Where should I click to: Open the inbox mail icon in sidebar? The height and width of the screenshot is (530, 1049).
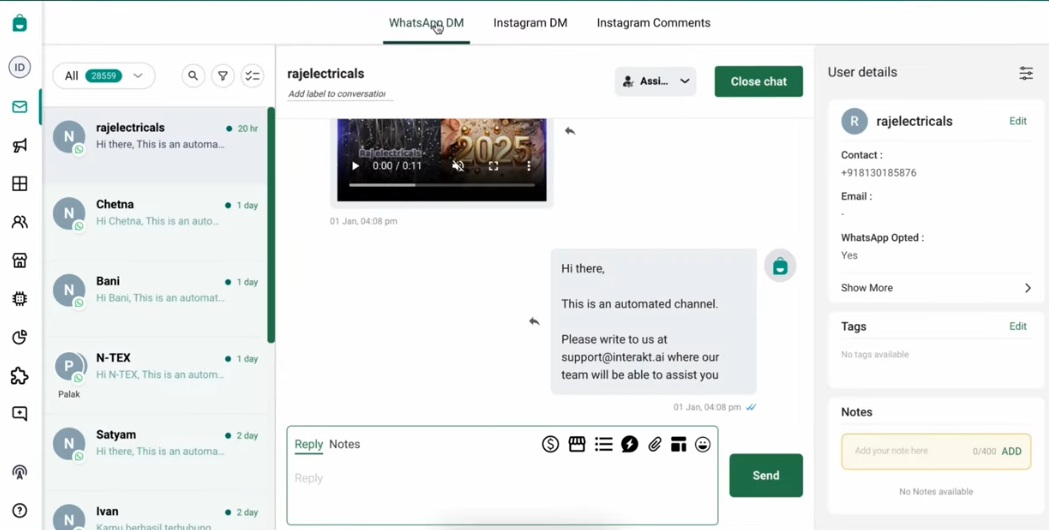coord(20,107)
